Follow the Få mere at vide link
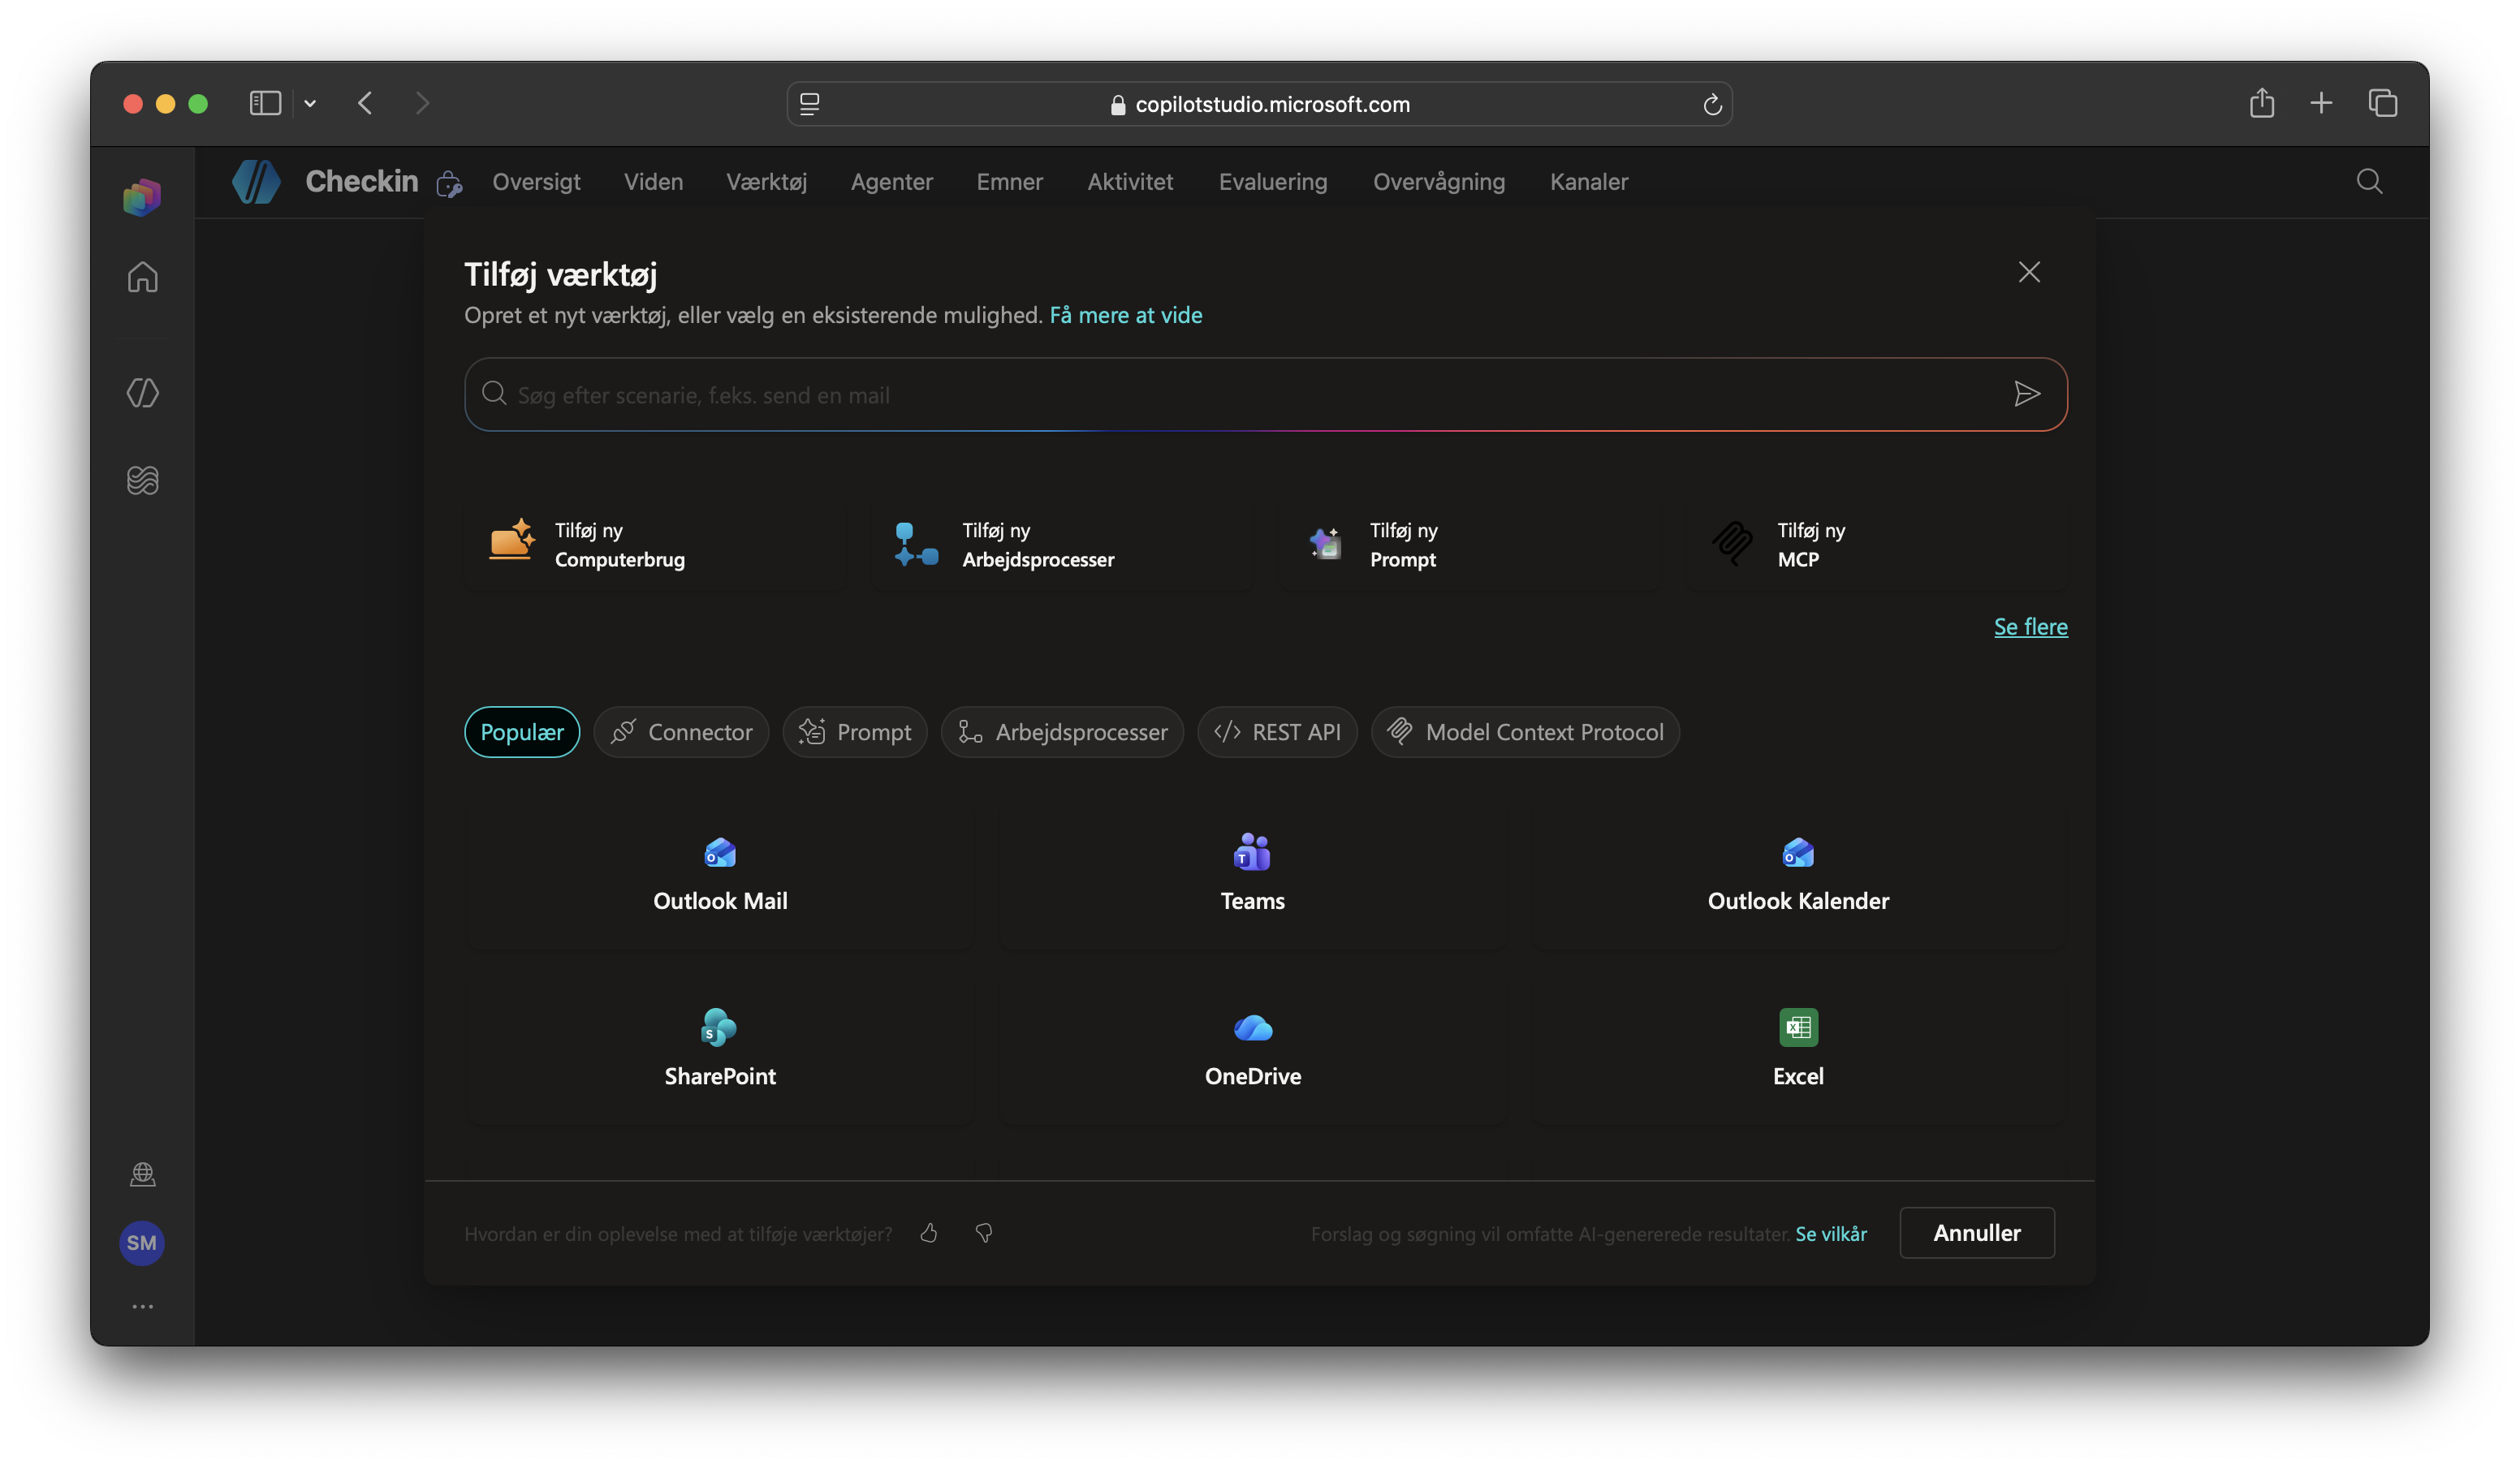The height and width of the screenshot is (1469, 2520). (x=1125, y=315)
